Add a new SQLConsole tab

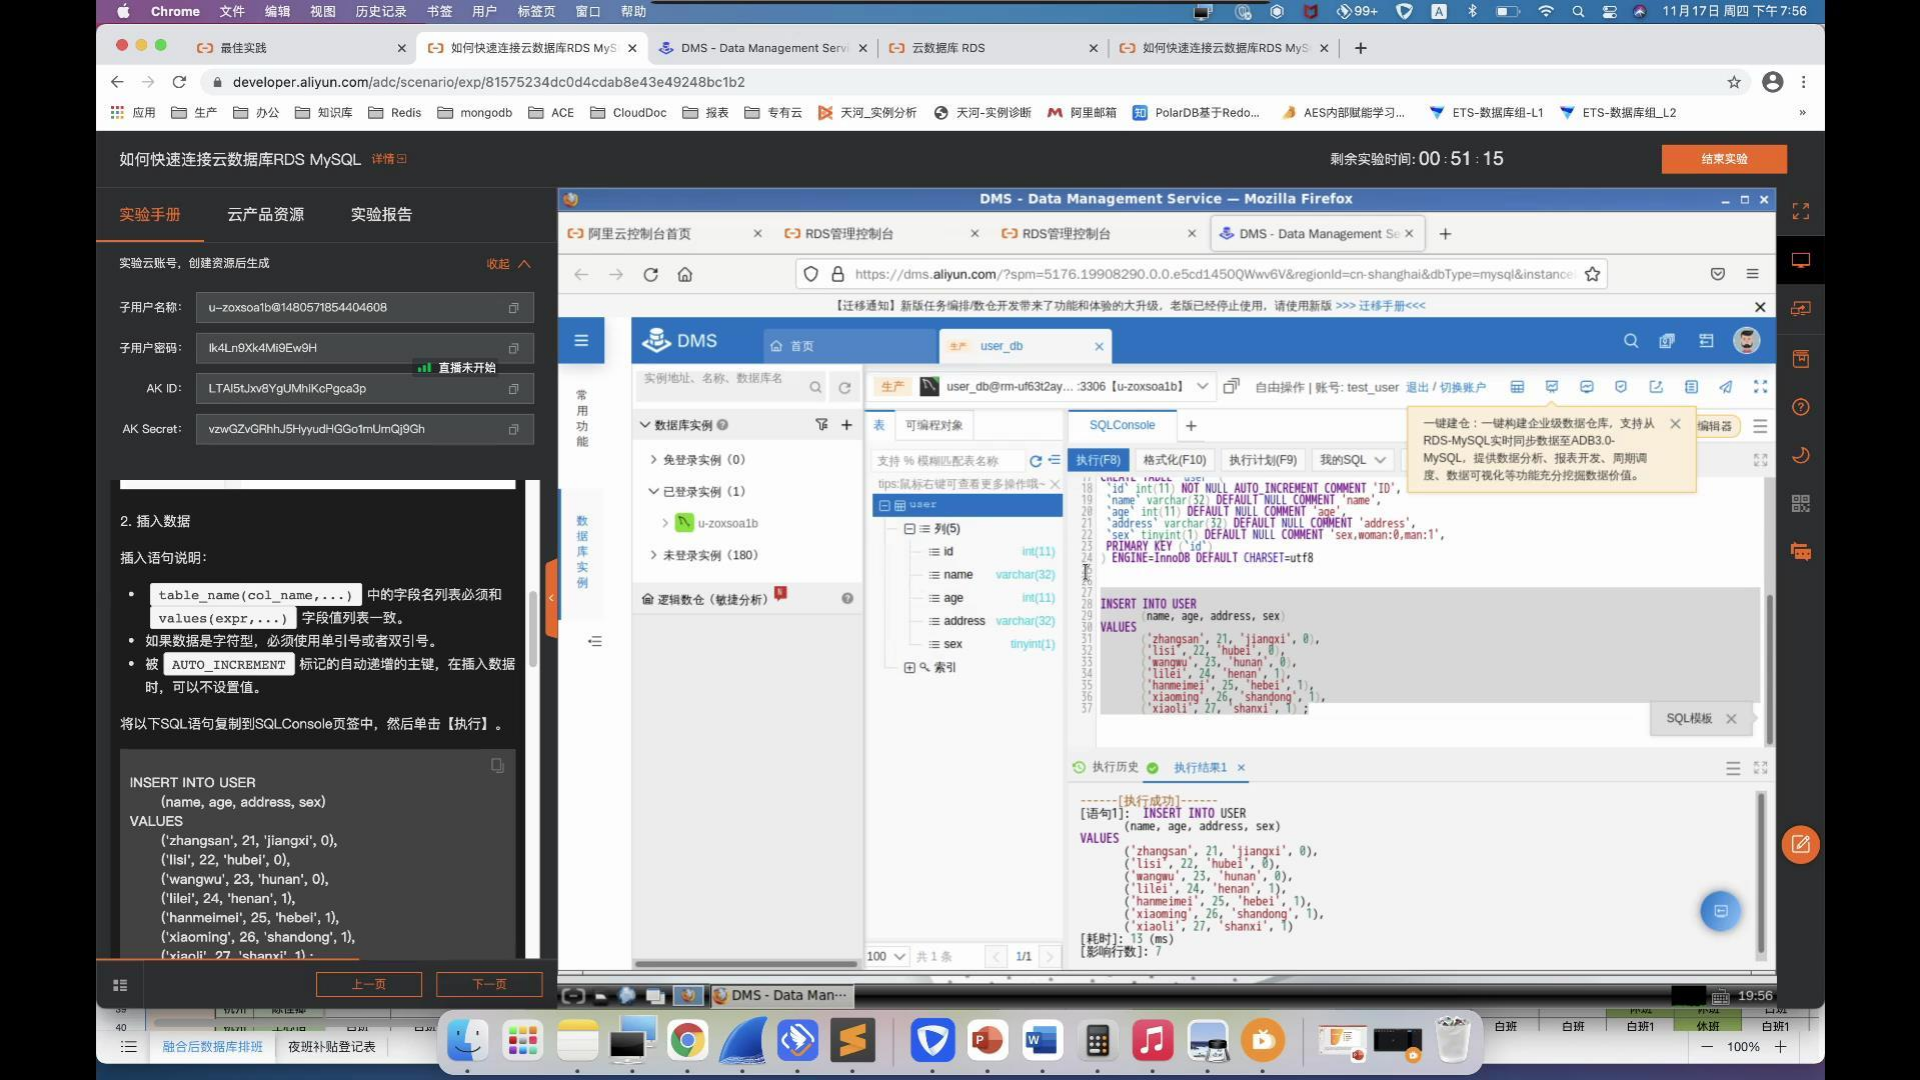(x=1191, y=426)
